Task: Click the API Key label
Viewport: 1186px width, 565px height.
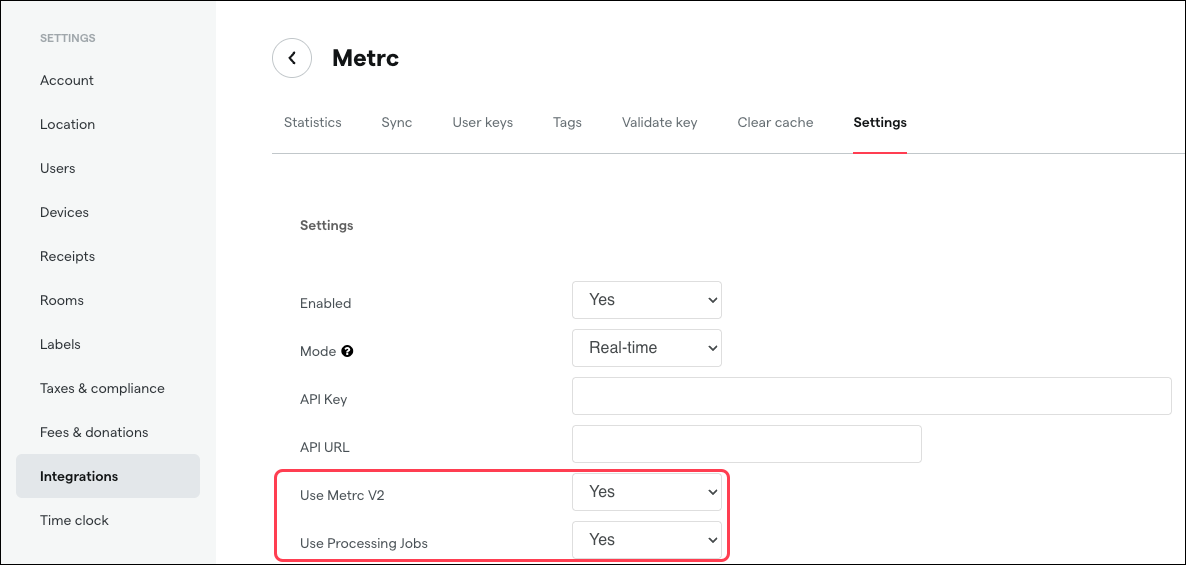Action: [x=324, y=399]
